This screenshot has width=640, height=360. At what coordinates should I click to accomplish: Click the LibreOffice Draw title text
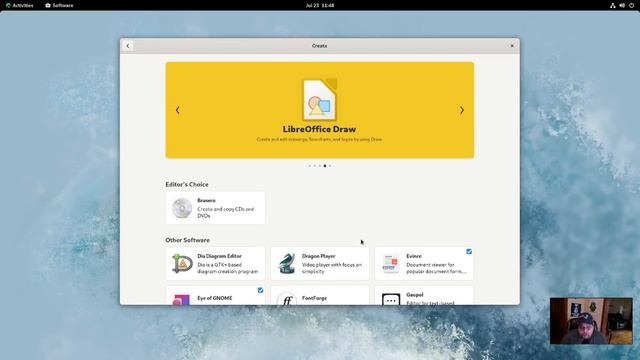pos(320,129)
